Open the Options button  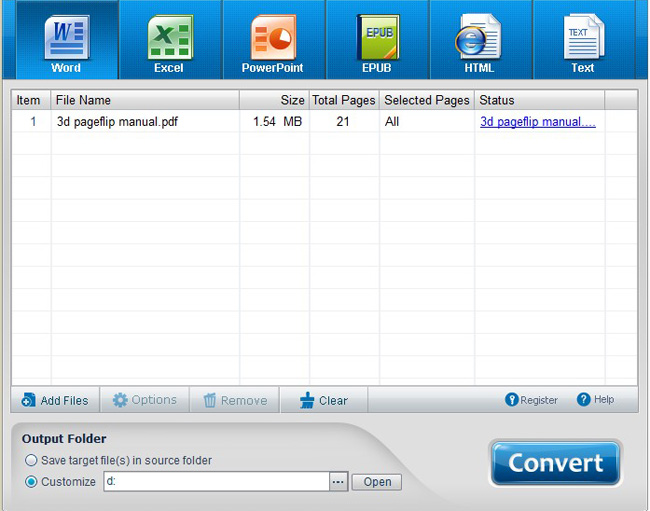coord(145,400)
